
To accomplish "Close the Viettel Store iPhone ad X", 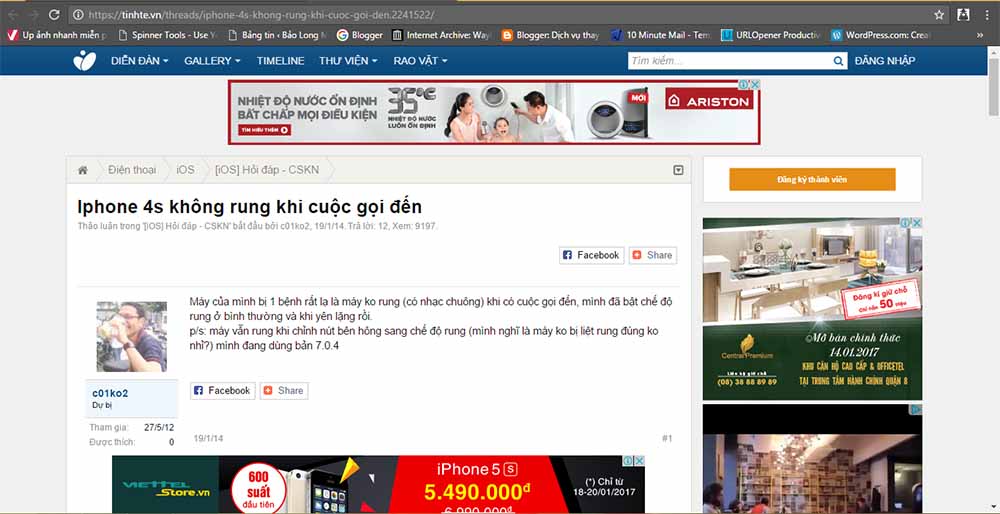I will point(640,460).
